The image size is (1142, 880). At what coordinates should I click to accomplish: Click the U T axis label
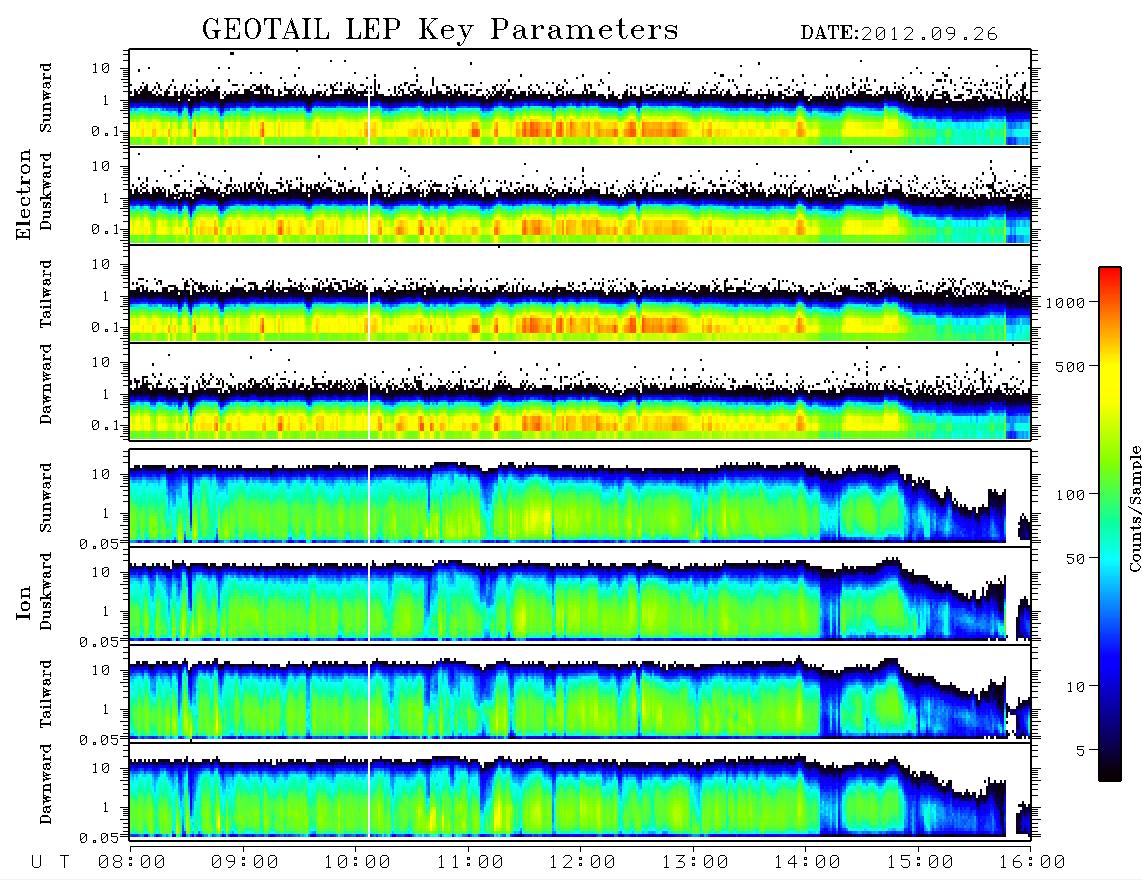pyautogui.click(x=51, y=862)
